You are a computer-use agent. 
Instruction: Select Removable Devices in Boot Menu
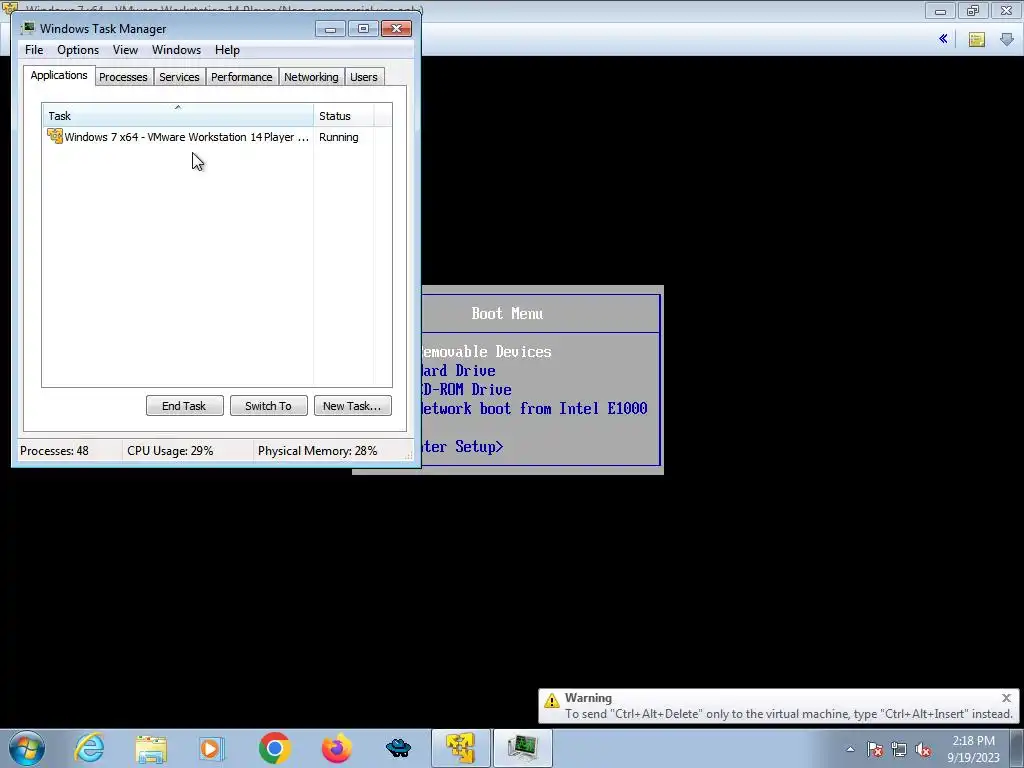(486, 352)
